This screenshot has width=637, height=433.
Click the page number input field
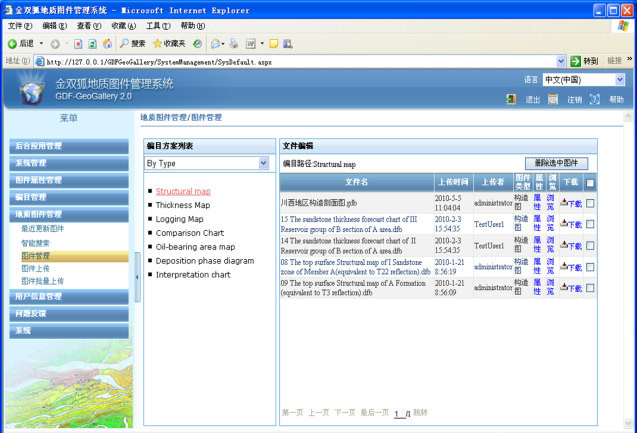(399, 413)
